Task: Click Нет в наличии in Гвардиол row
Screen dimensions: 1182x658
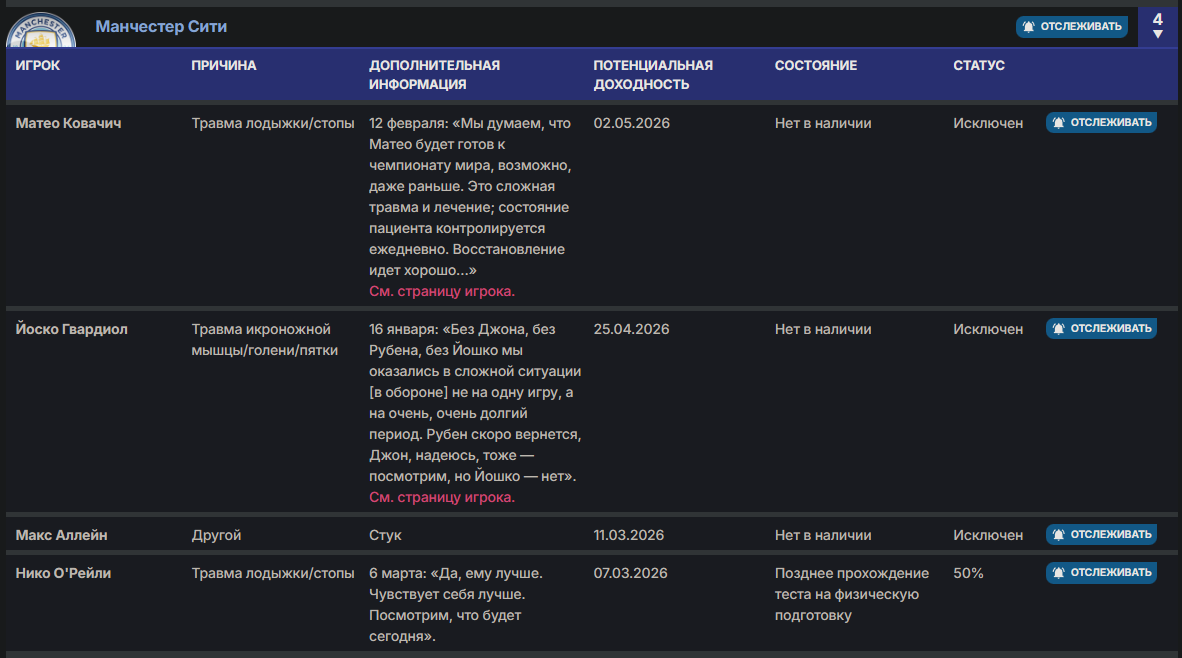Action: pos(823,329)
